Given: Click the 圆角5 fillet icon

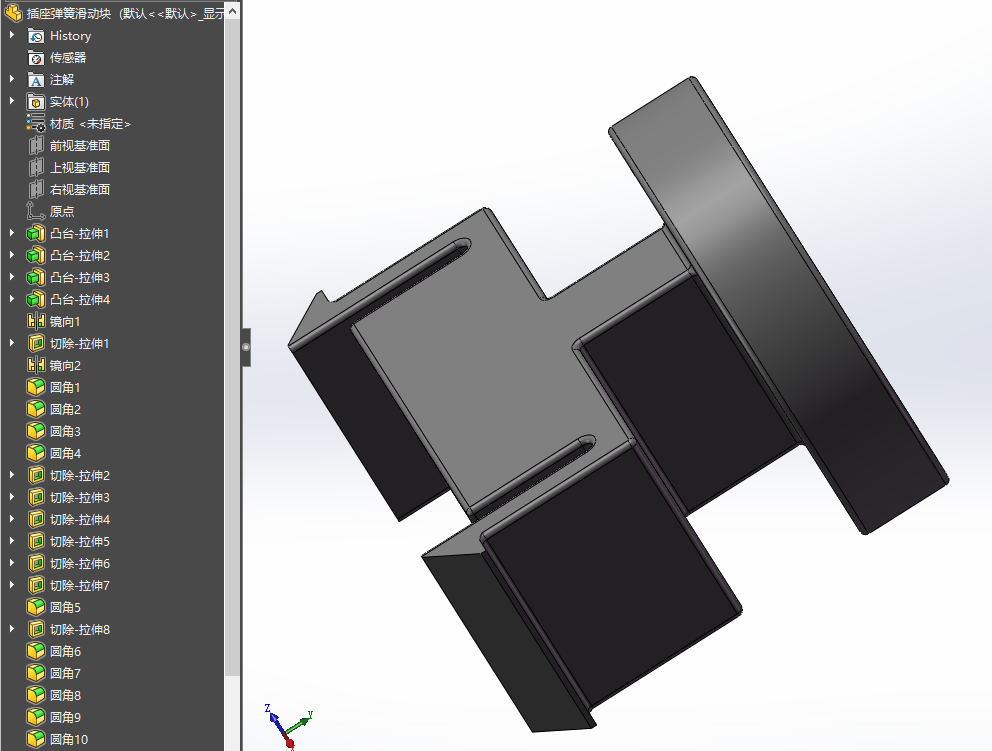Looking at the screenshot, I should click(36, 607).
